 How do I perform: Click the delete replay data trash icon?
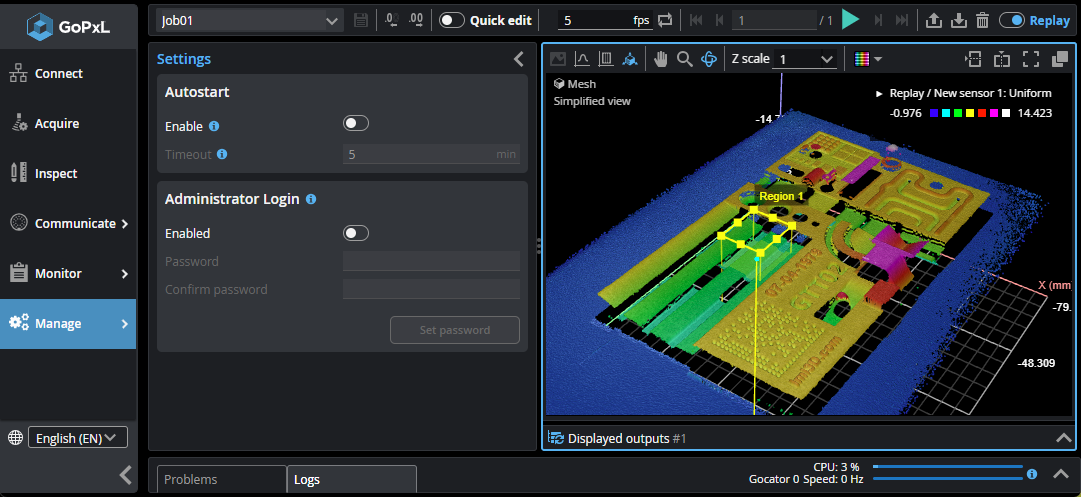coord(982,20)
